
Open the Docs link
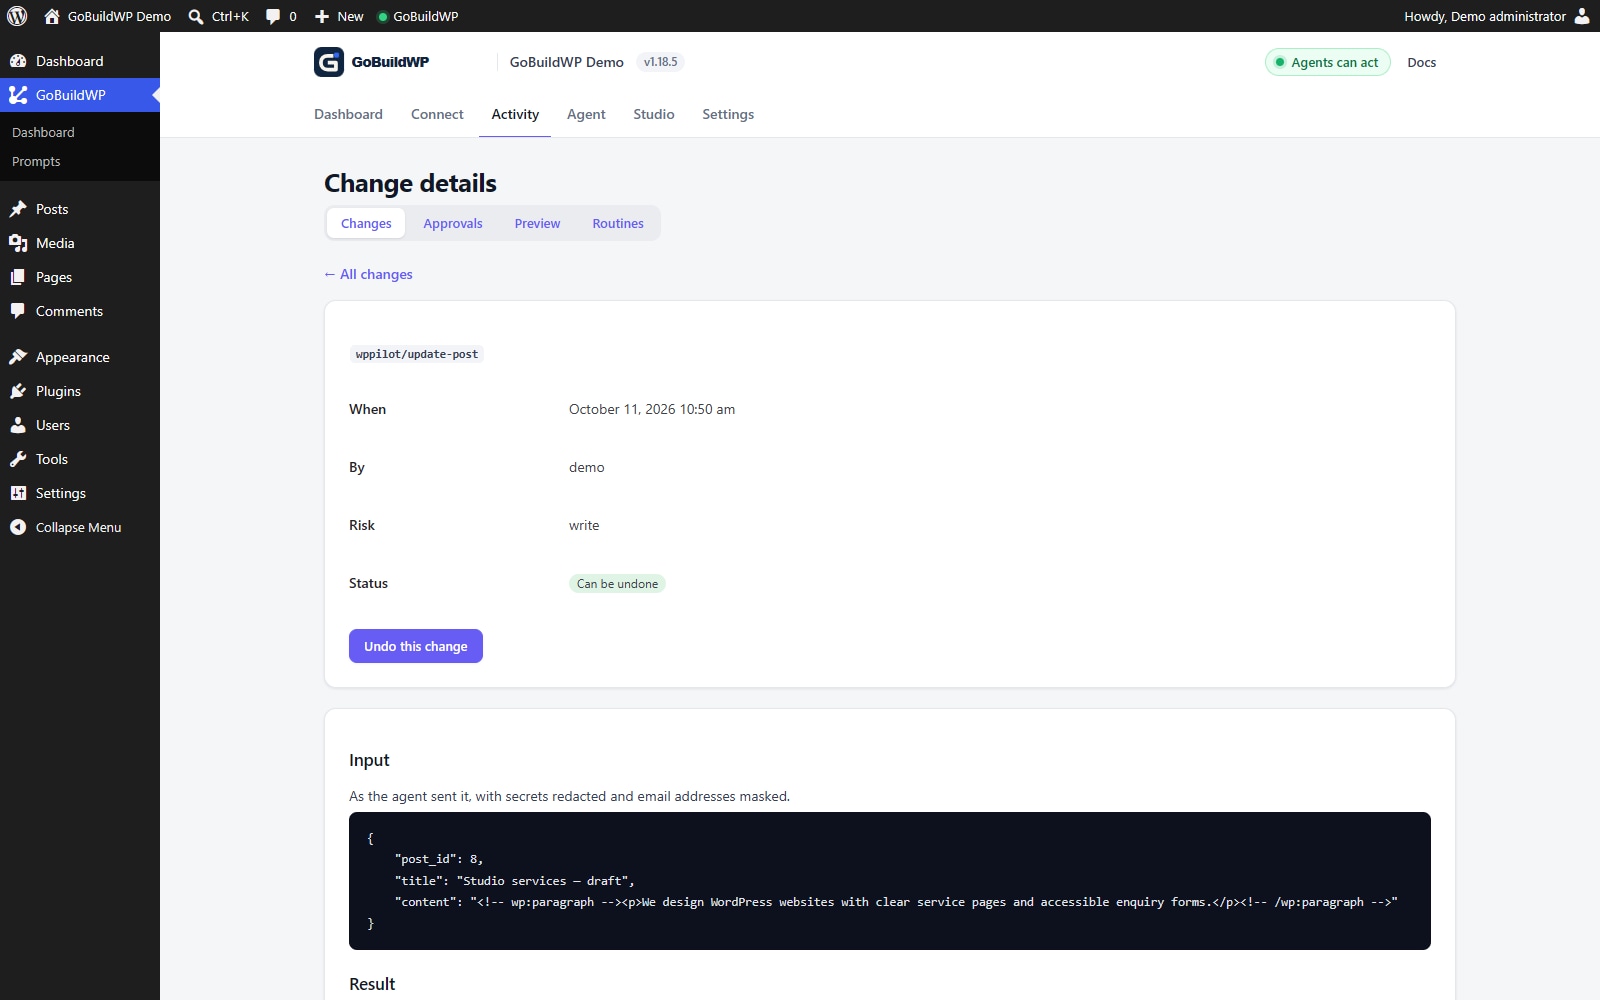(1421, 62)
